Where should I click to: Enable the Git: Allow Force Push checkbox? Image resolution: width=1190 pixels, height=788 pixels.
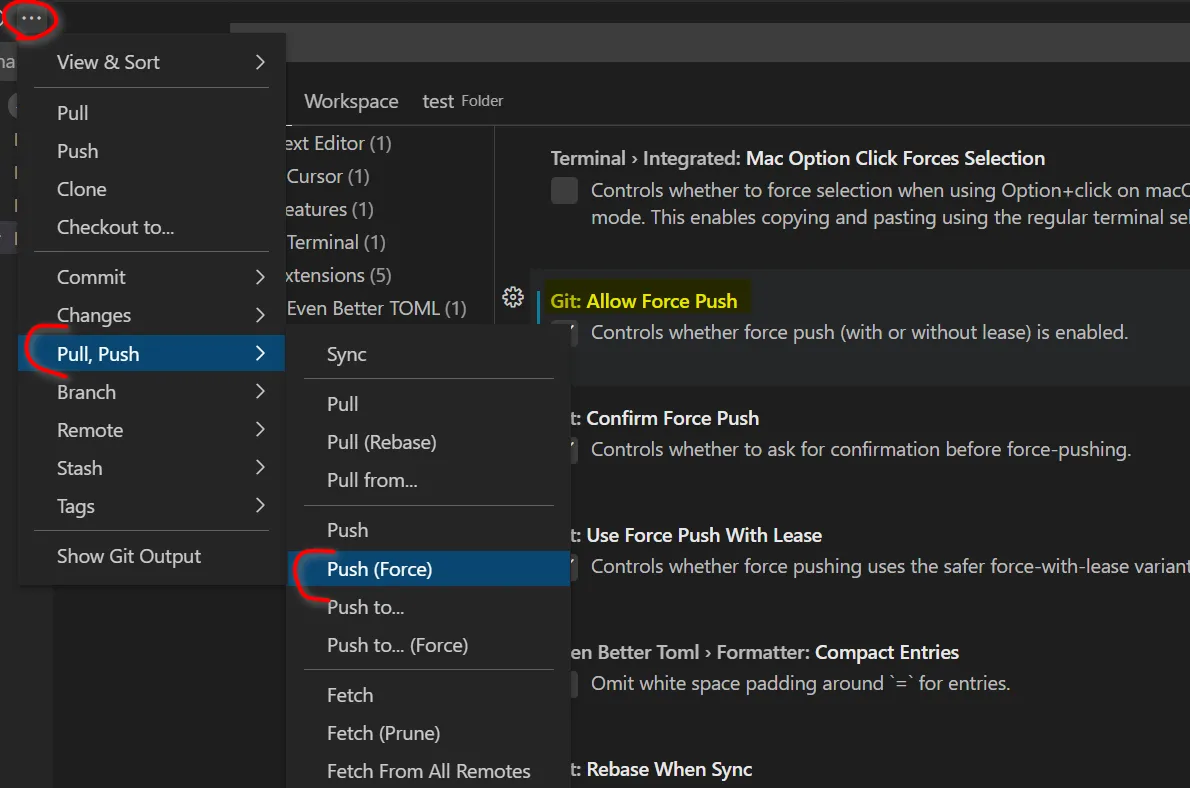tap(564, 333)
